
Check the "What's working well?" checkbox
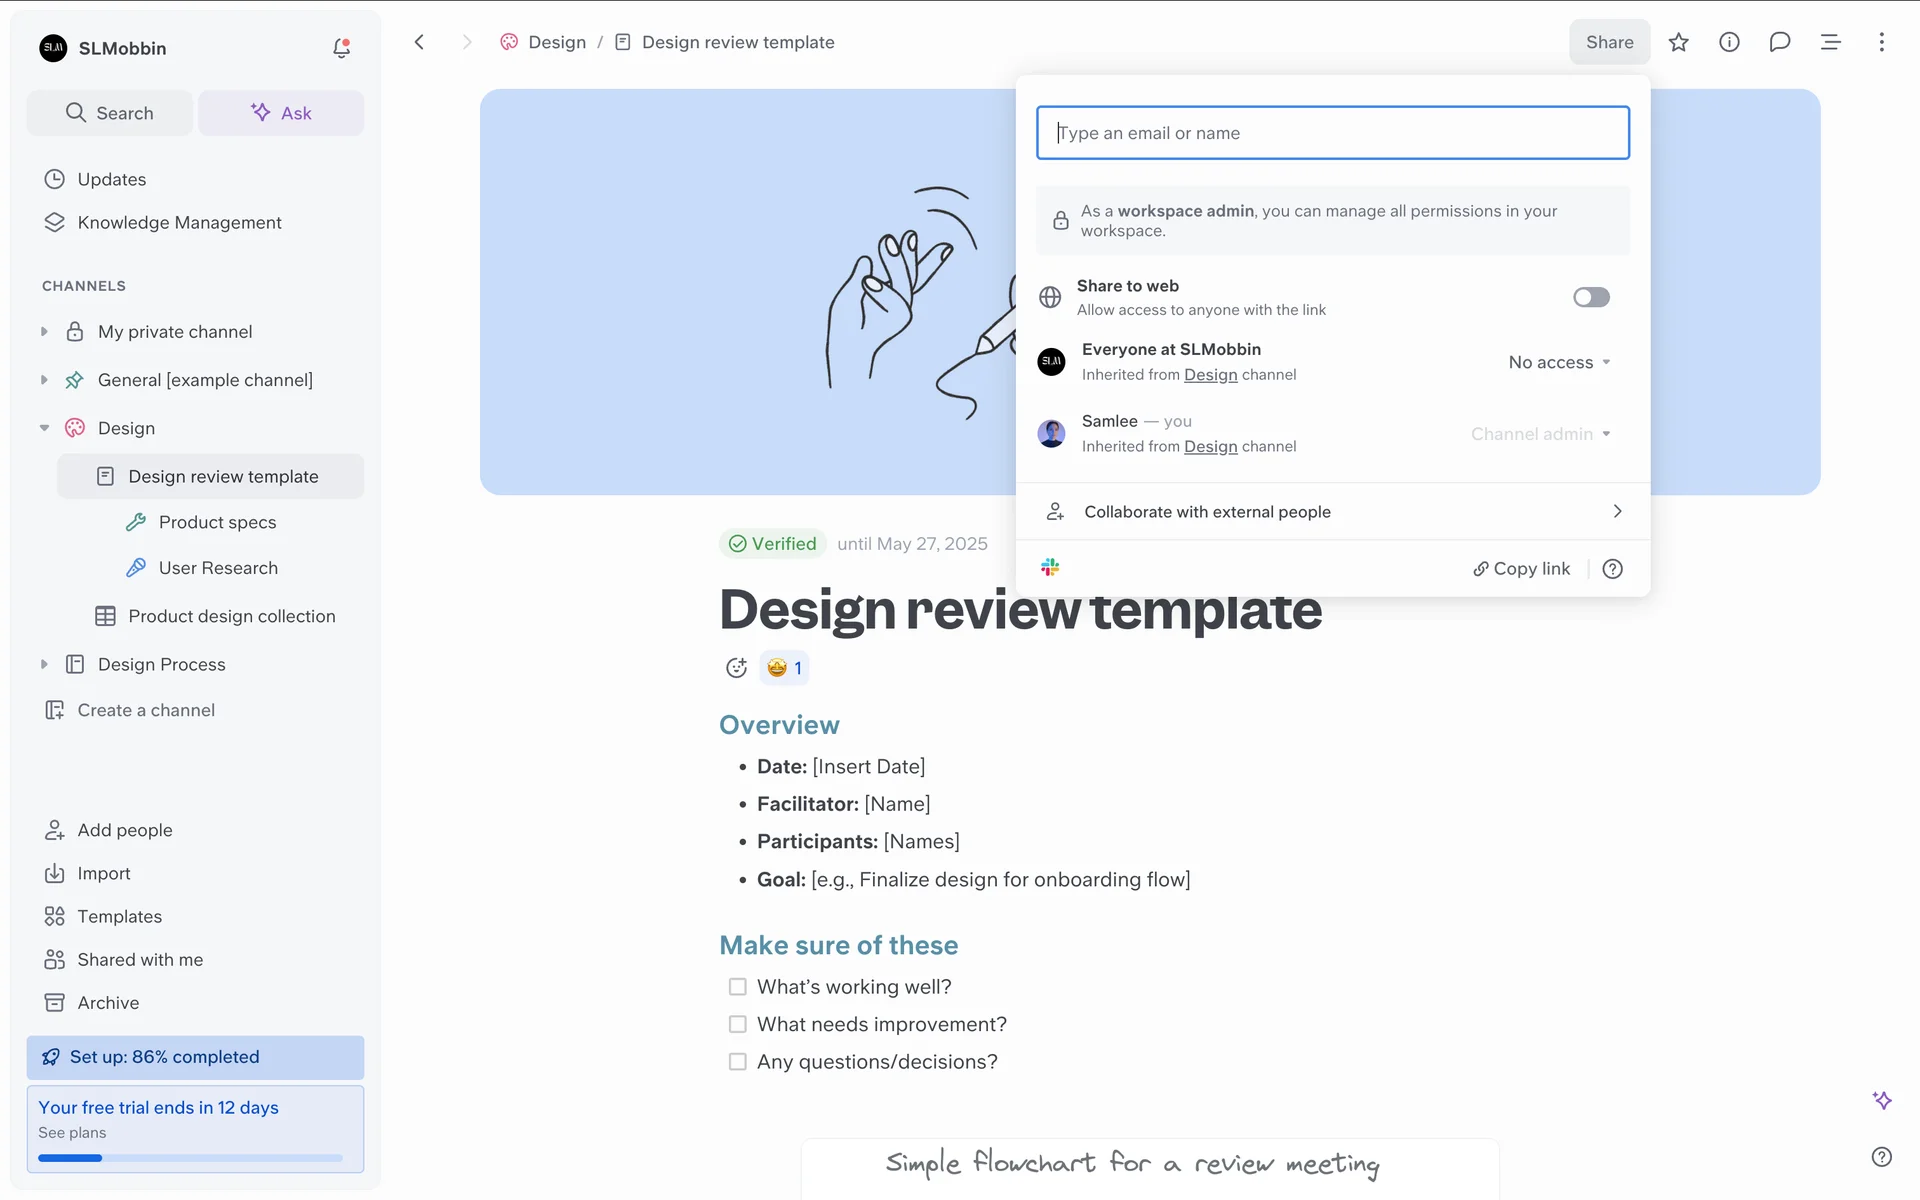[x=738, y=987]
